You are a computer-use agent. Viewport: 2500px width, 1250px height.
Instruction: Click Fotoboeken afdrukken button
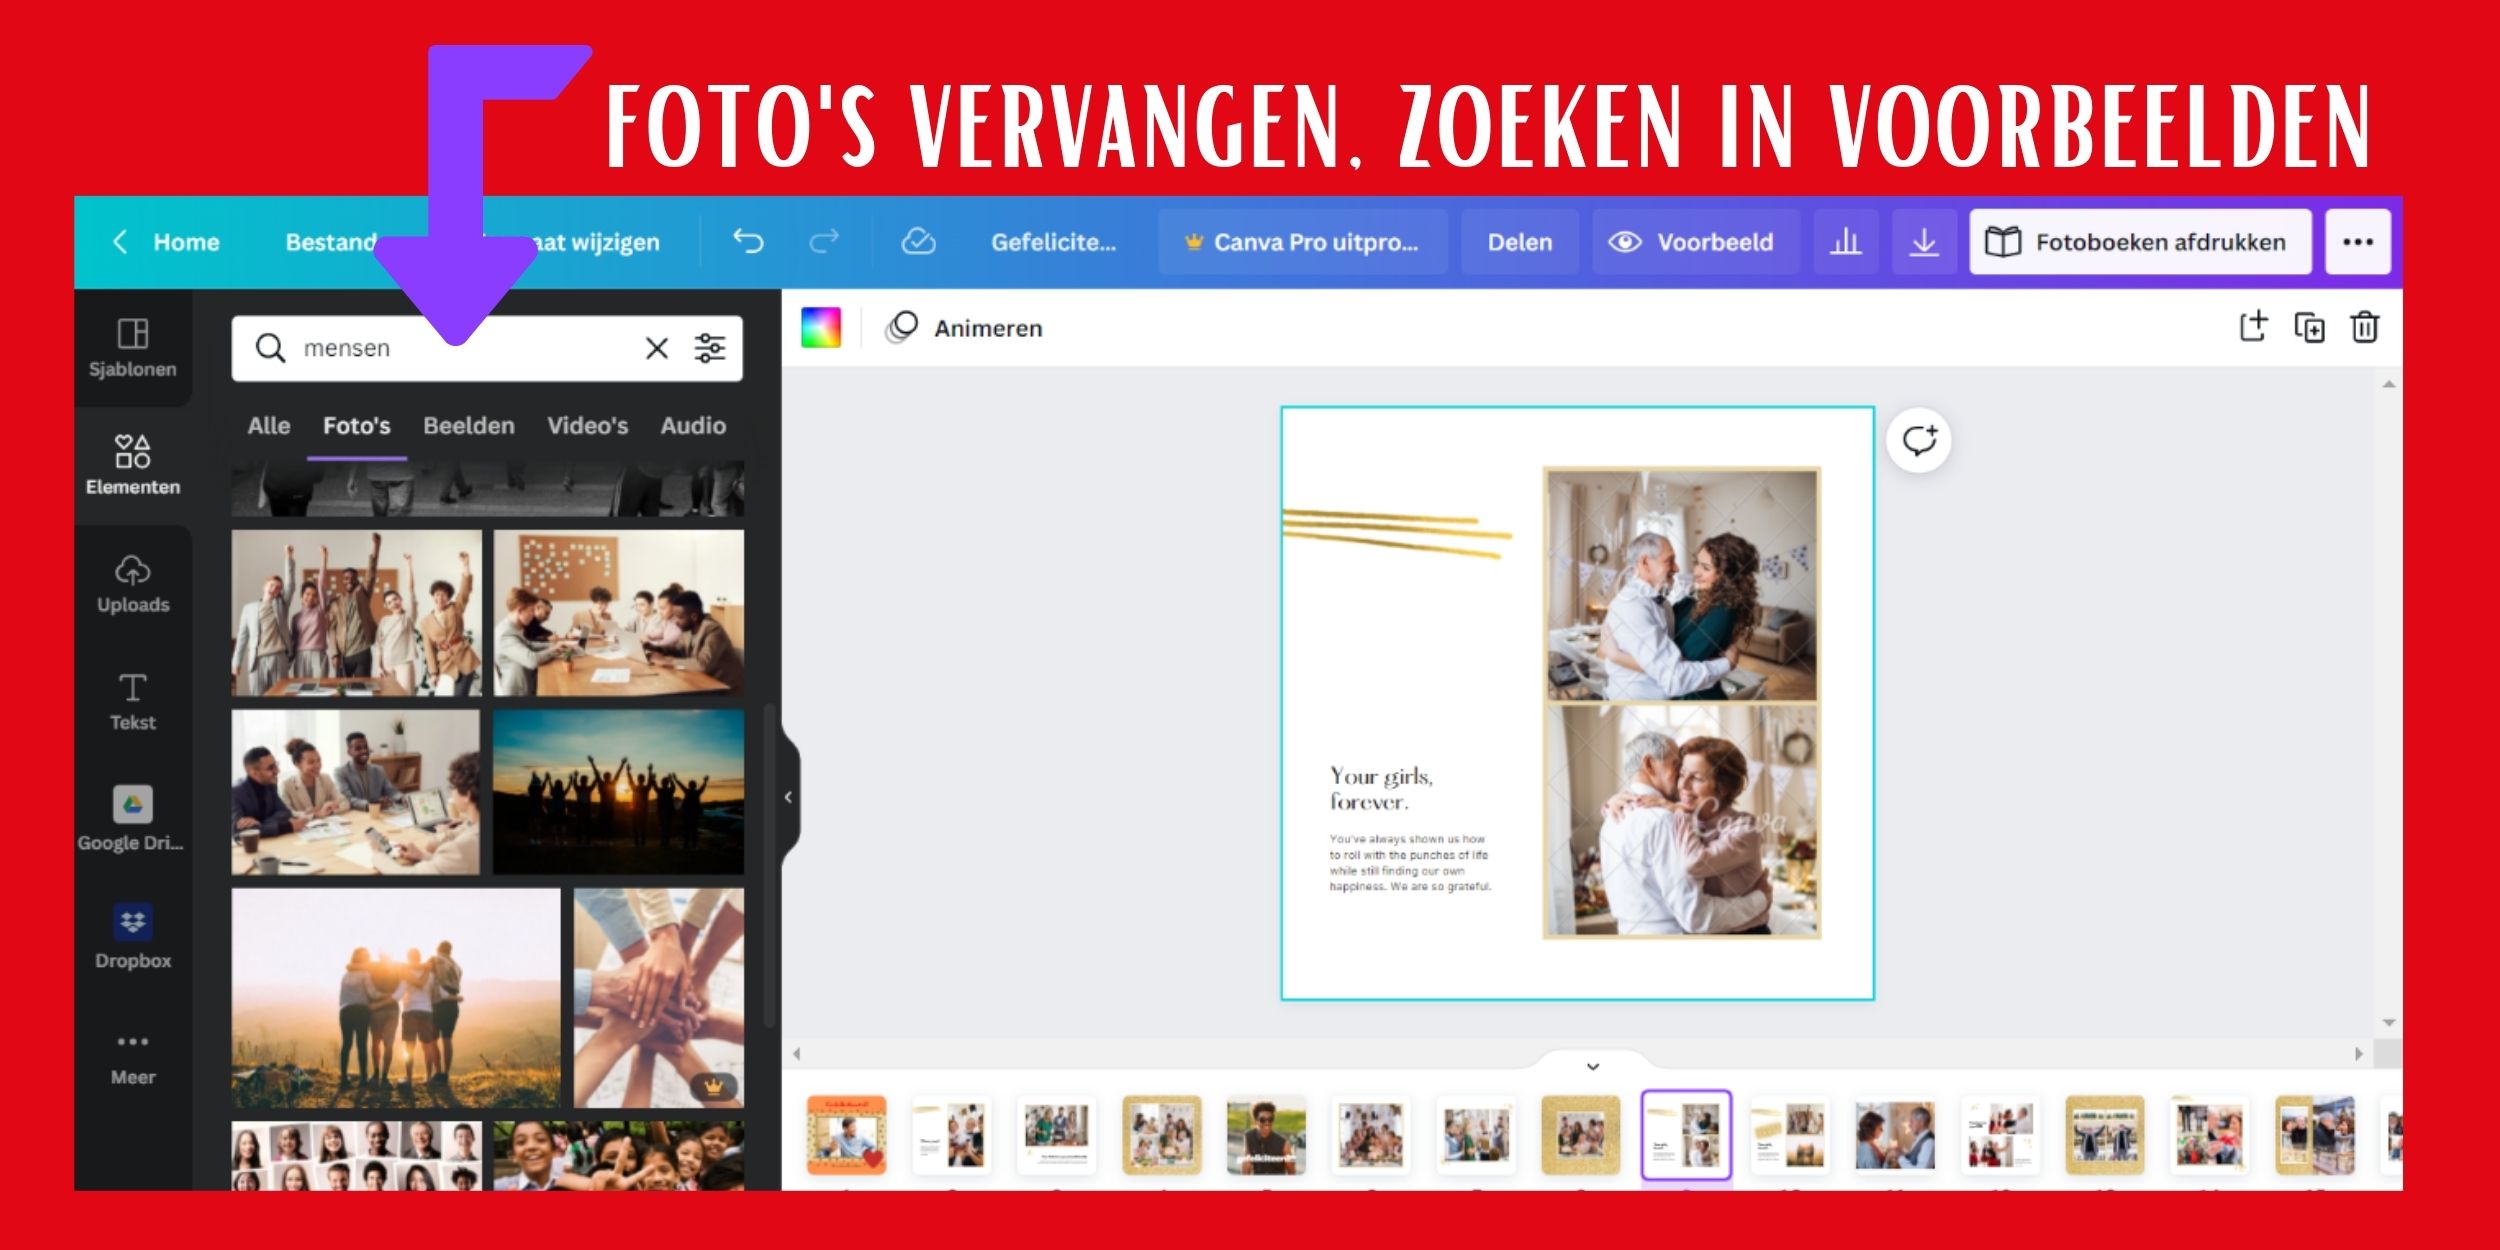[2140, 242]
